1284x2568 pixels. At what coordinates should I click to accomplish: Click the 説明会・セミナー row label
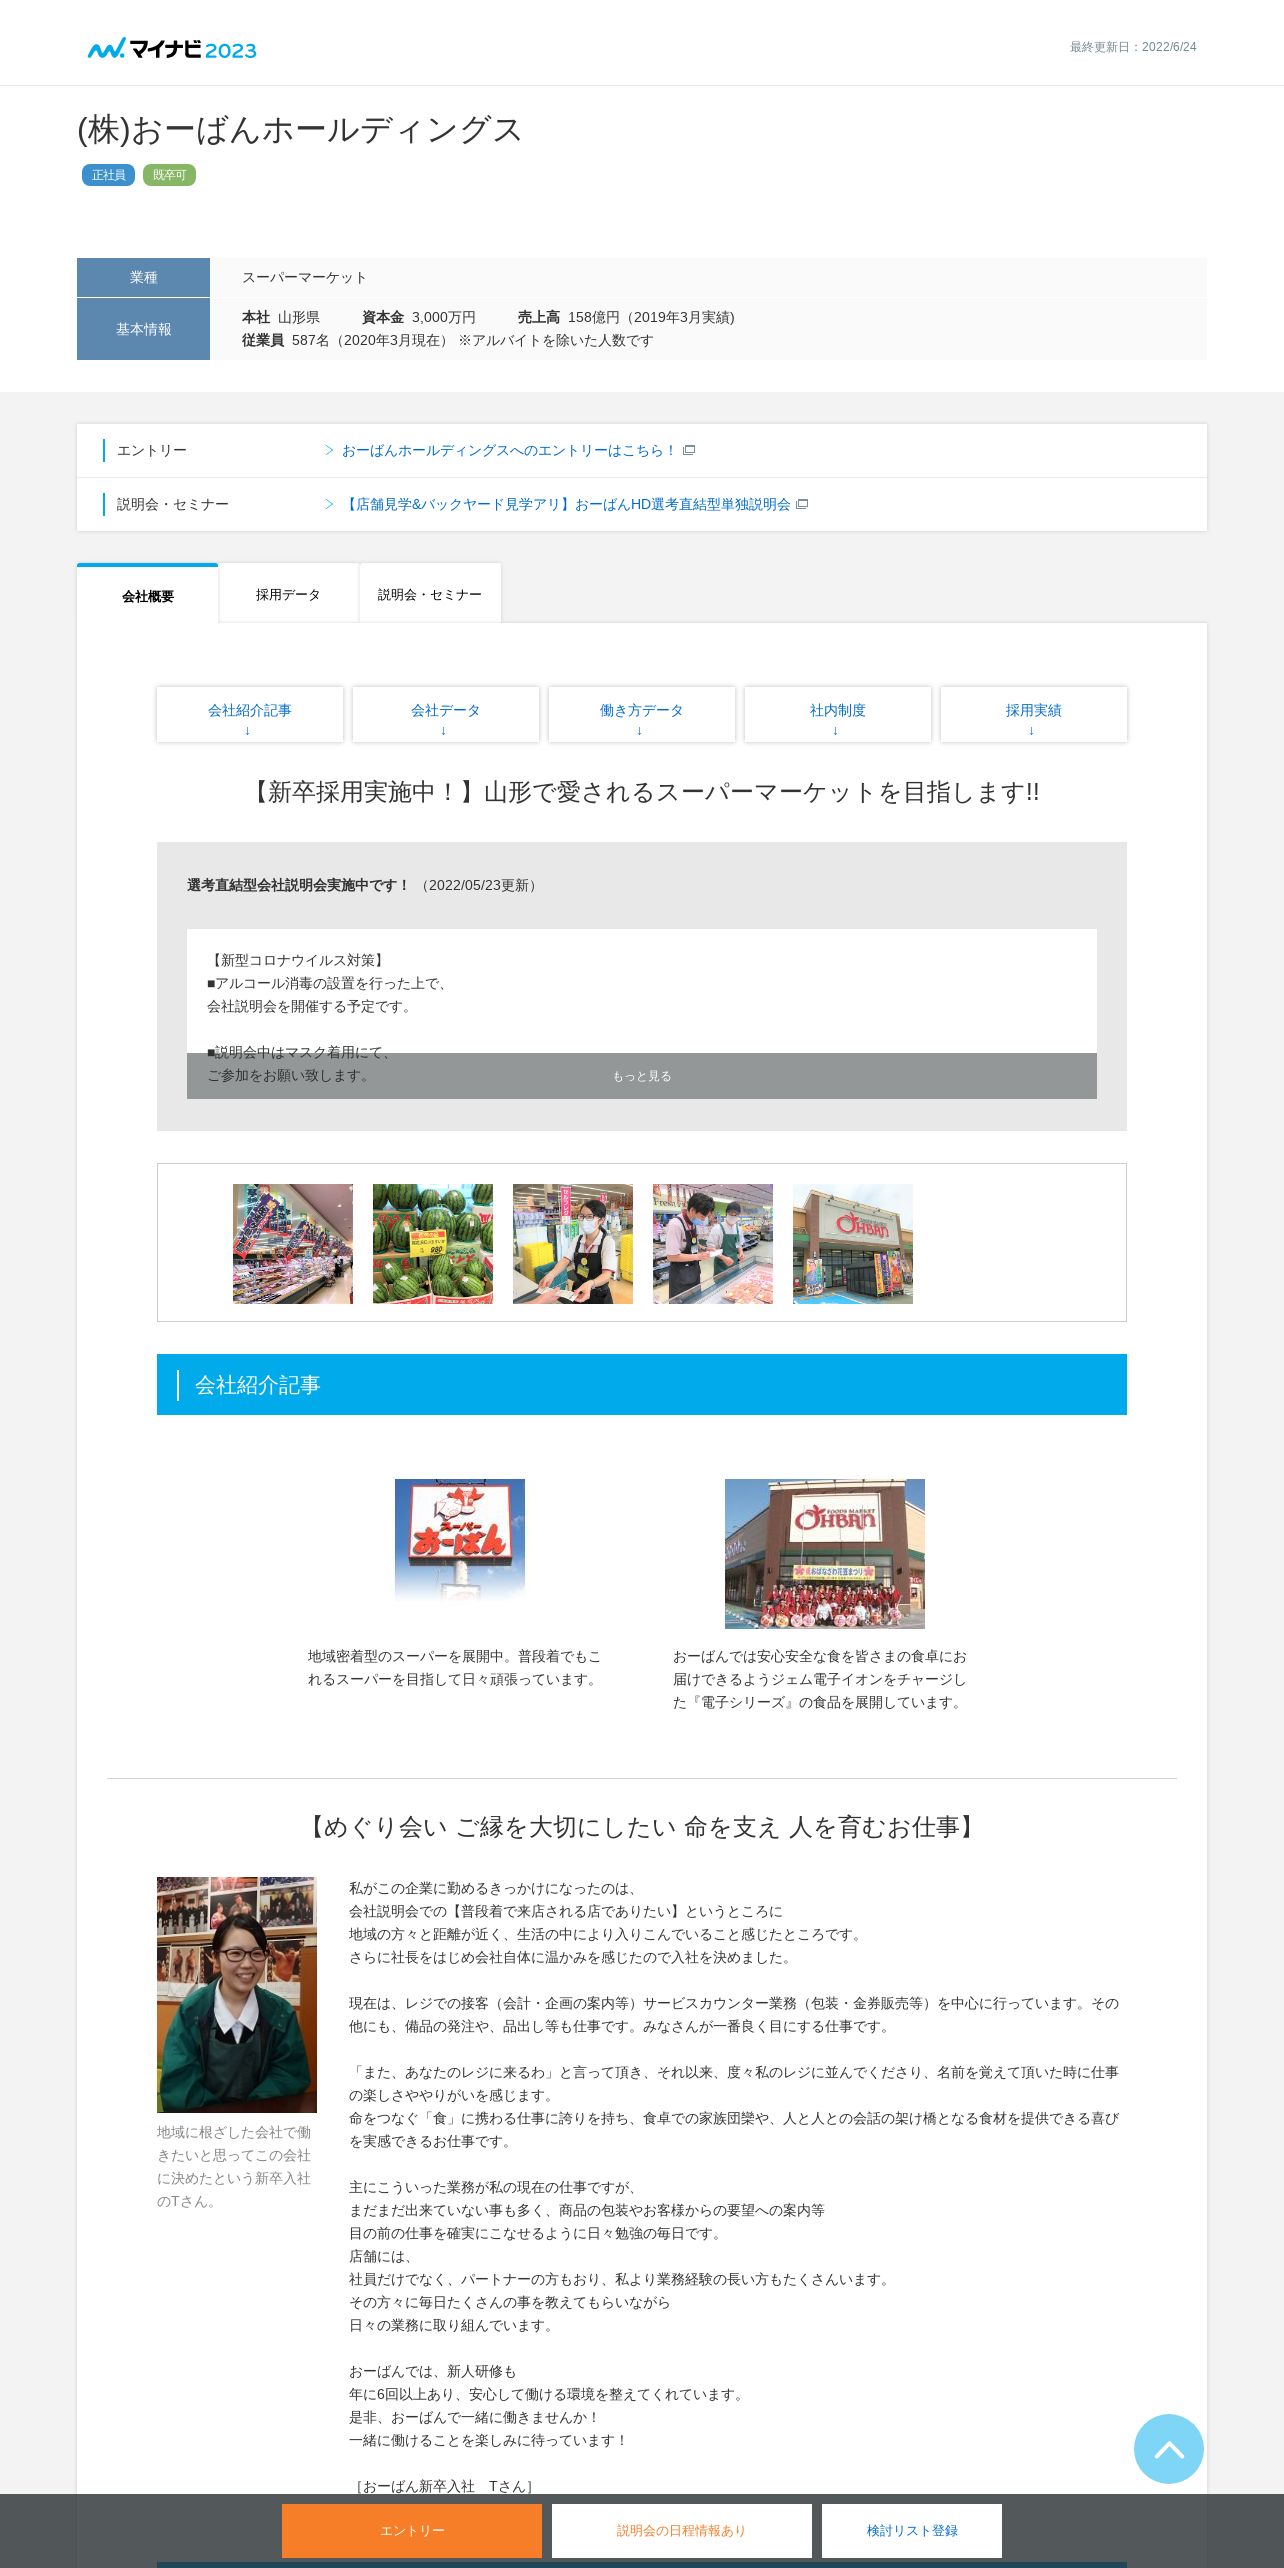[173, 504]
